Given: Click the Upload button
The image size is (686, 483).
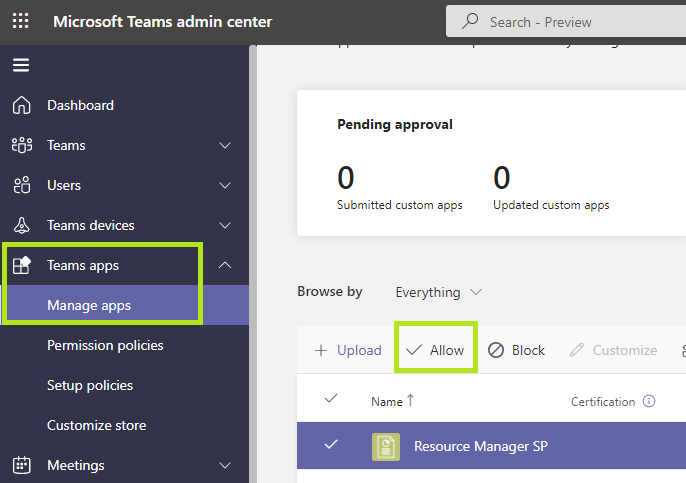Looking at the screenshot, I should point(348,350).
